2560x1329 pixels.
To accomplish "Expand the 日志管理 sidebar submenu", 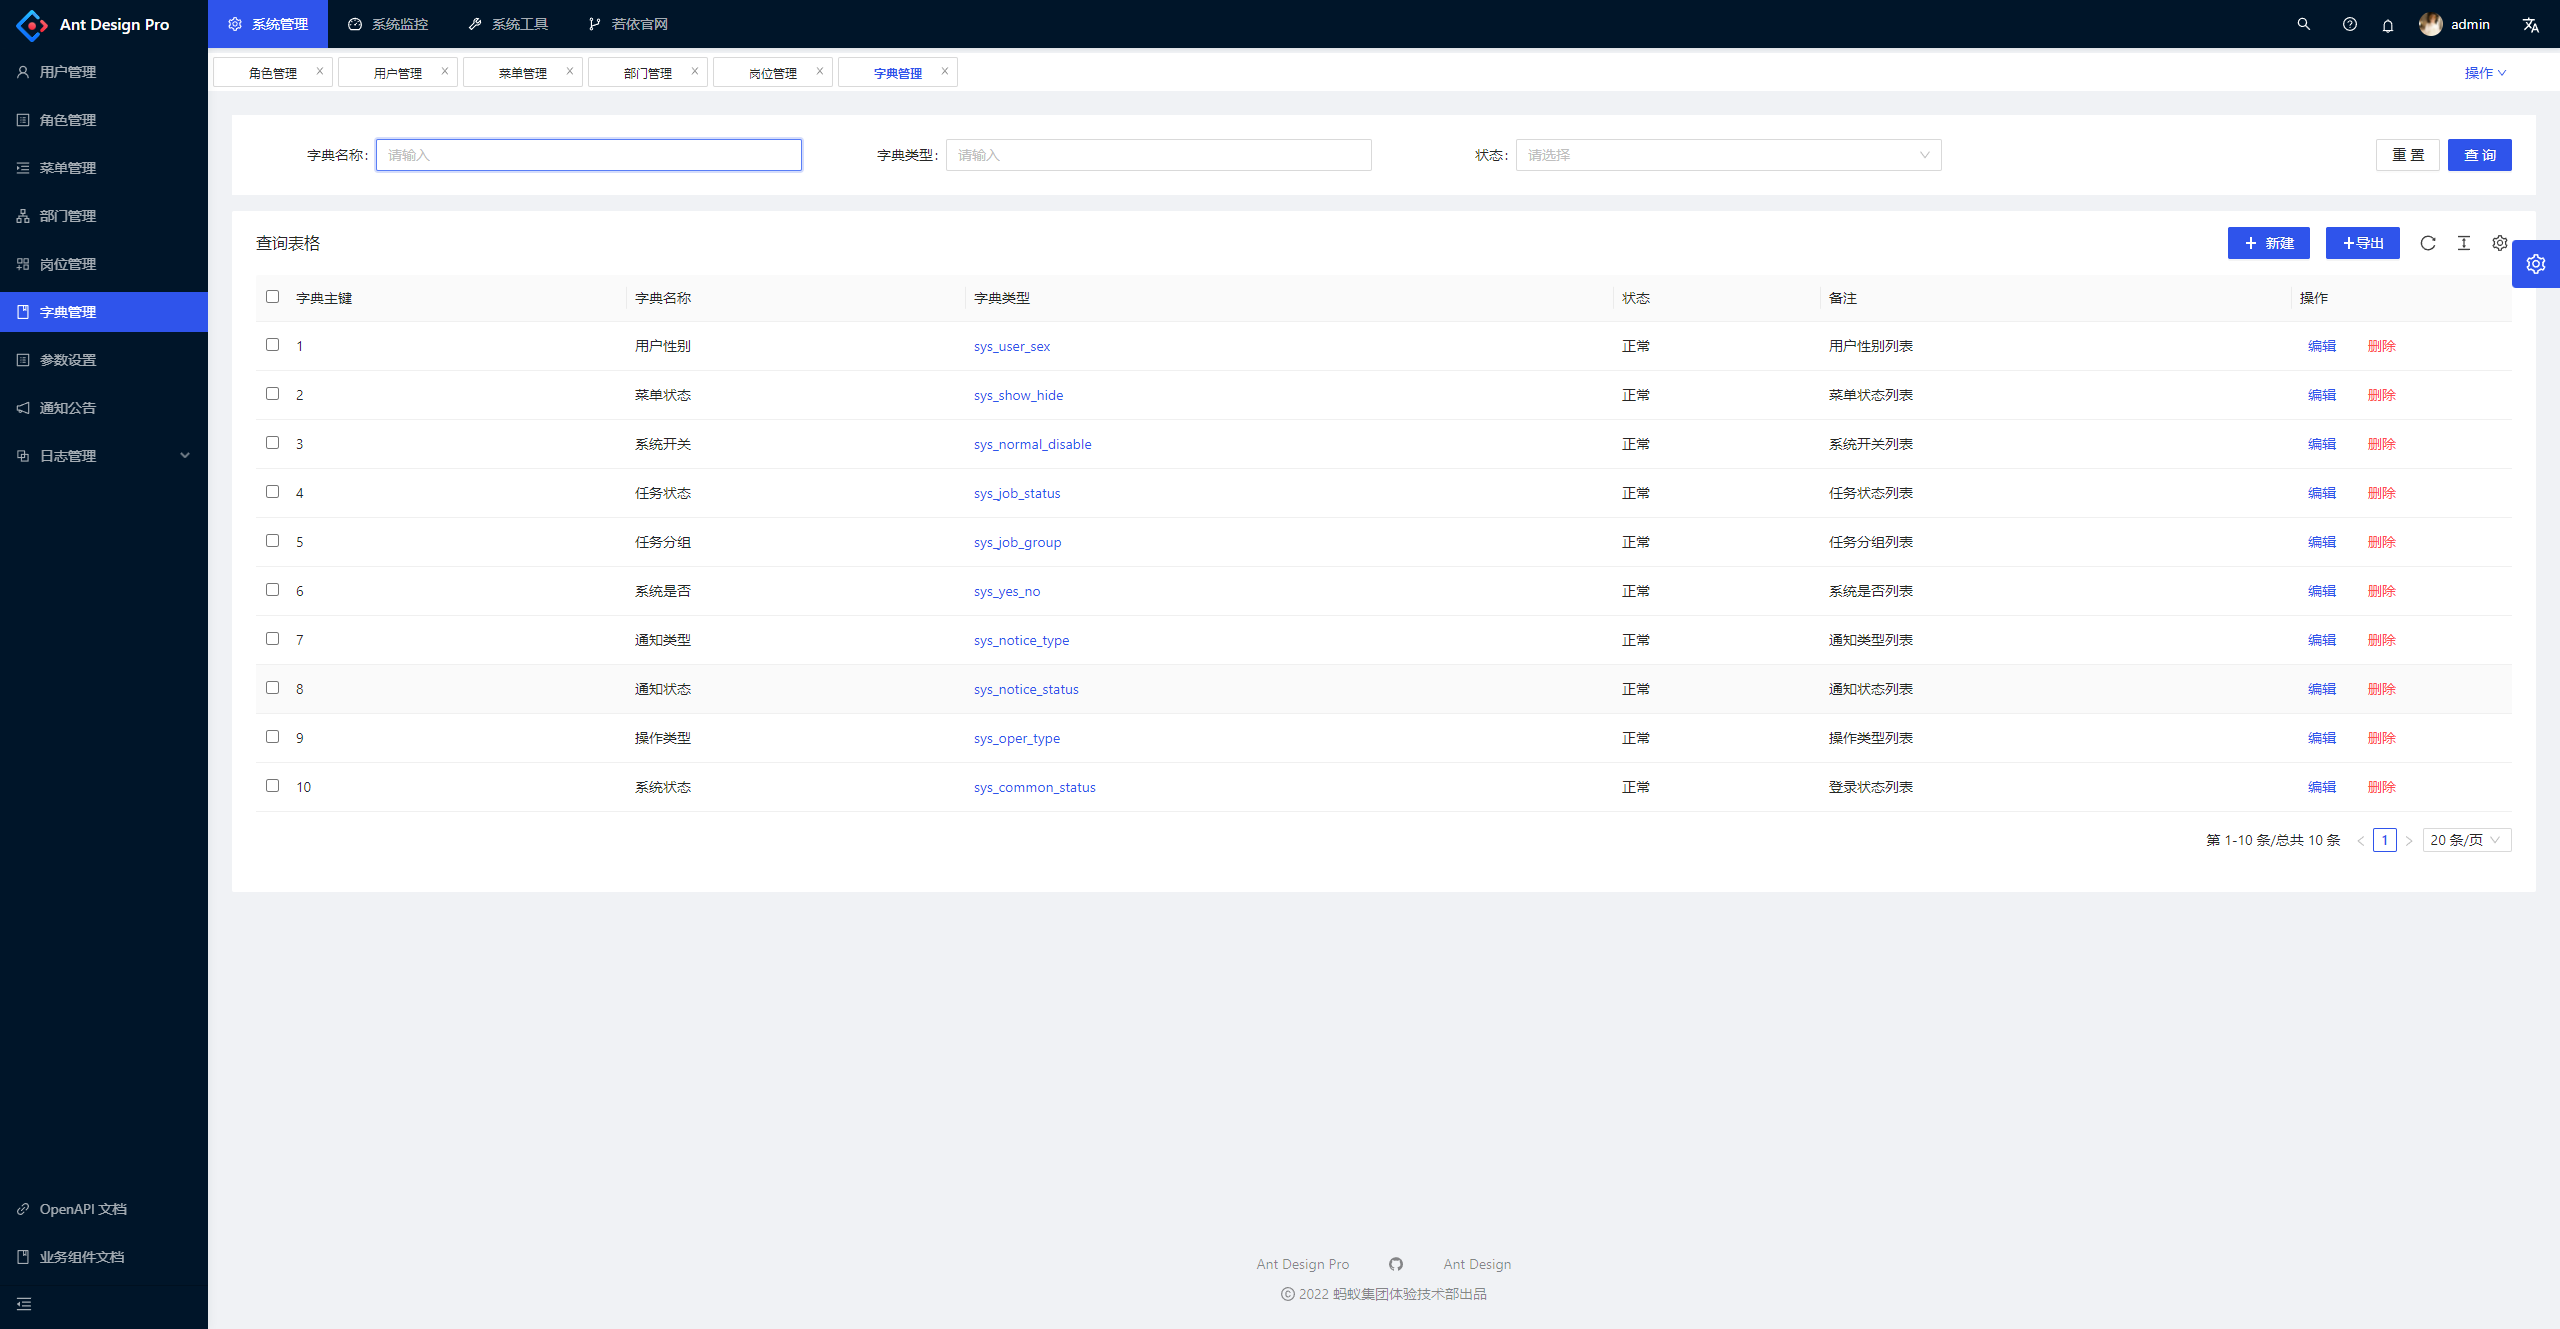I will point(104,456).
